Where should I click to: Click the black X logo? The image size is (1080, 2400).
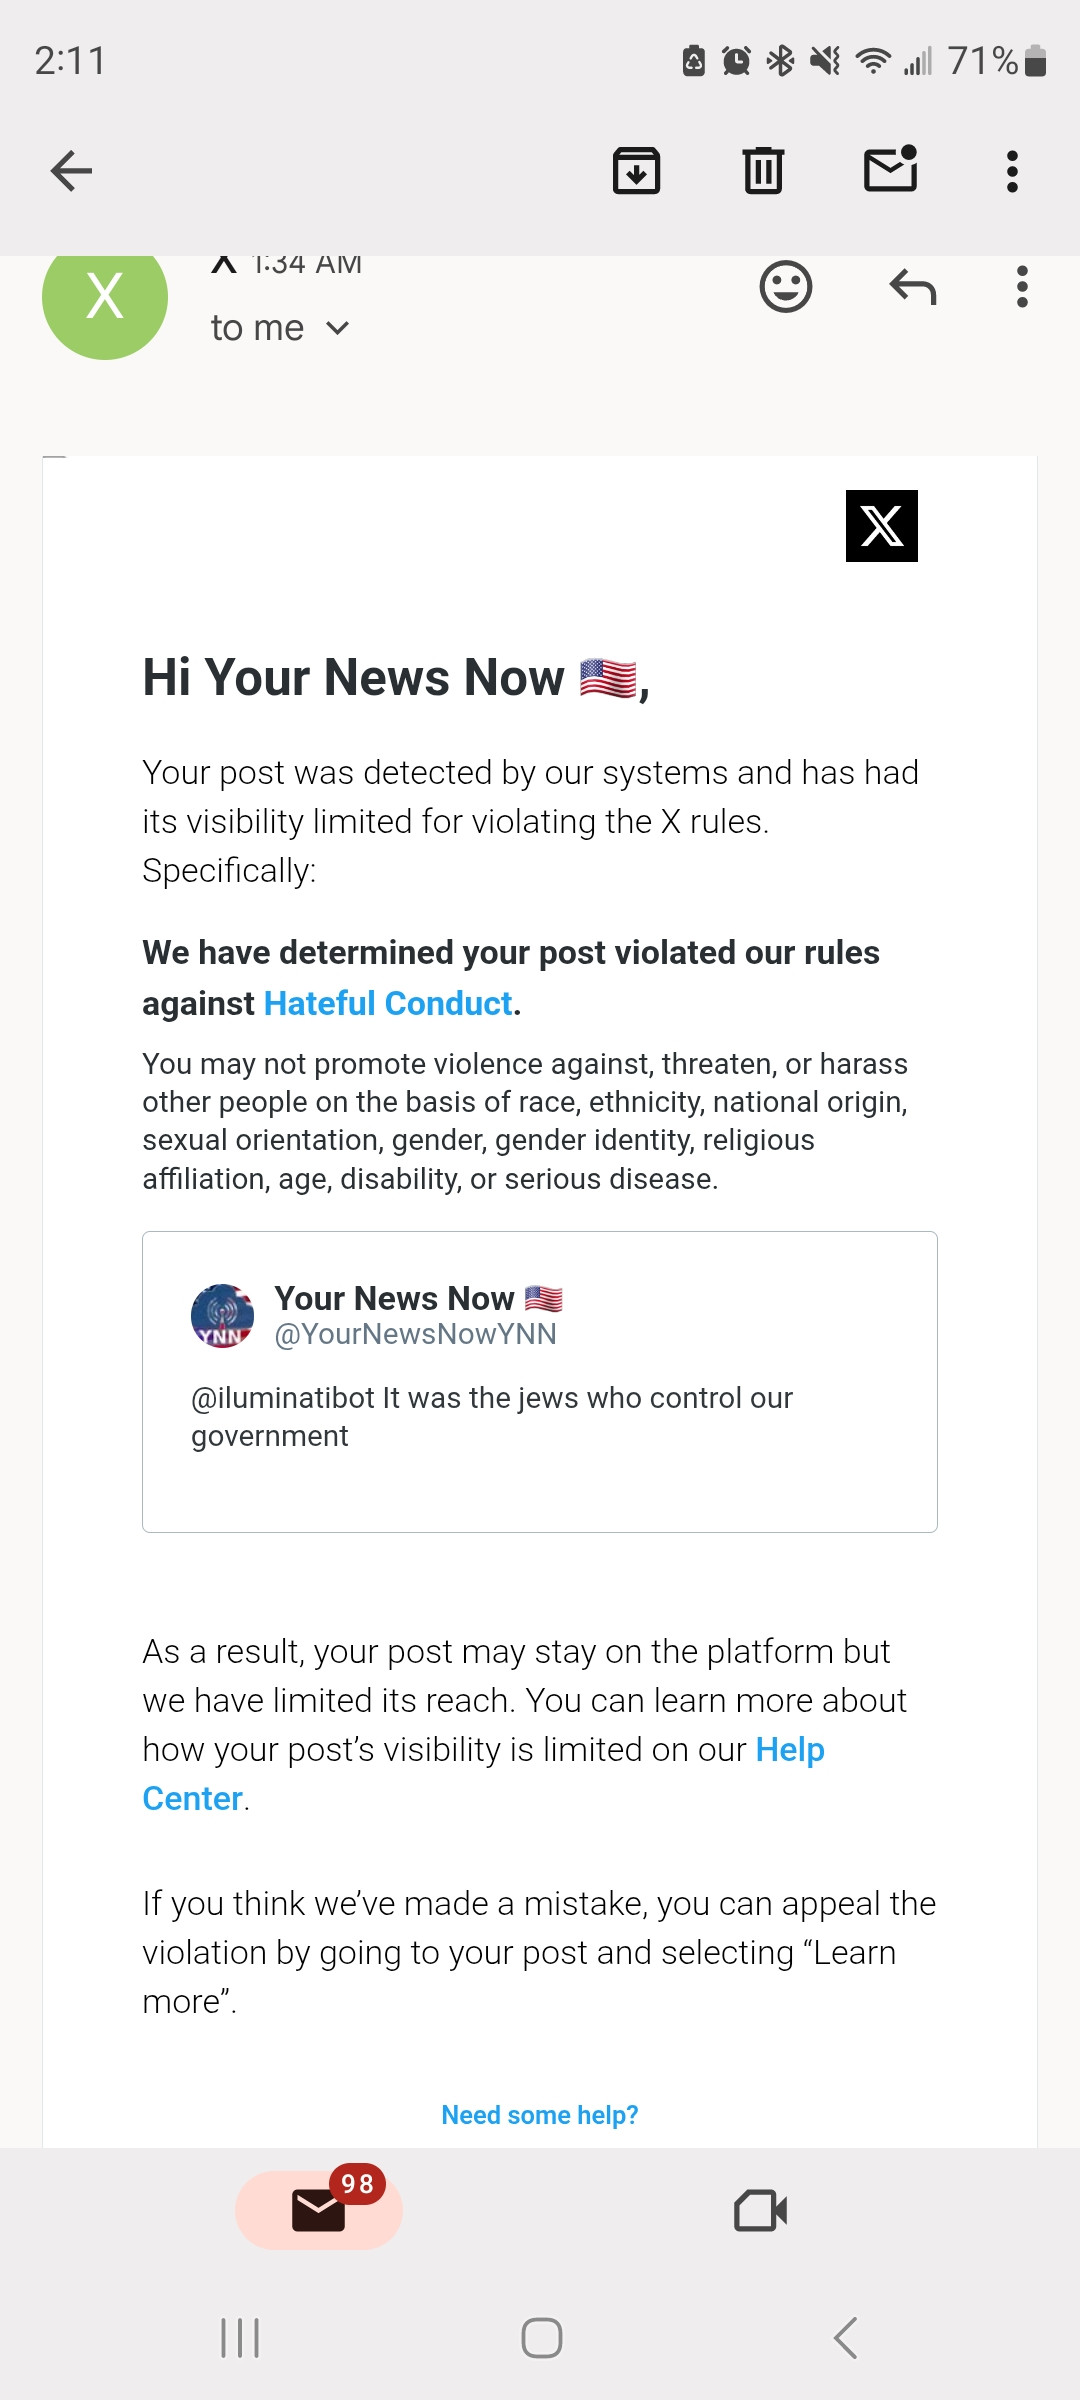click(x=882, y=526)
